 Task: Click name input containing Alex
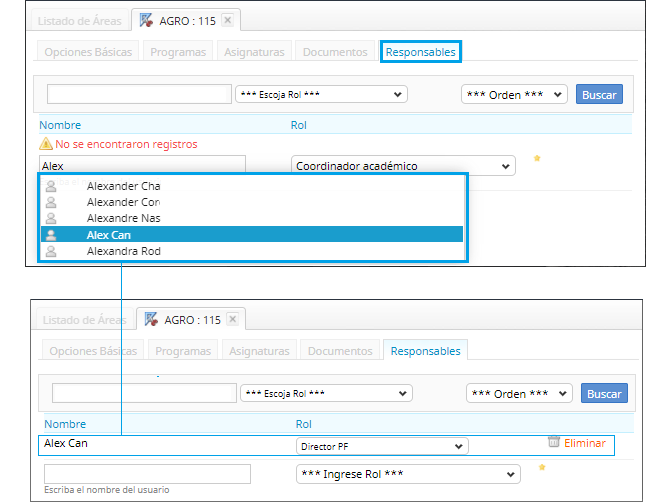pyautogui.click(x=143, y=165)
